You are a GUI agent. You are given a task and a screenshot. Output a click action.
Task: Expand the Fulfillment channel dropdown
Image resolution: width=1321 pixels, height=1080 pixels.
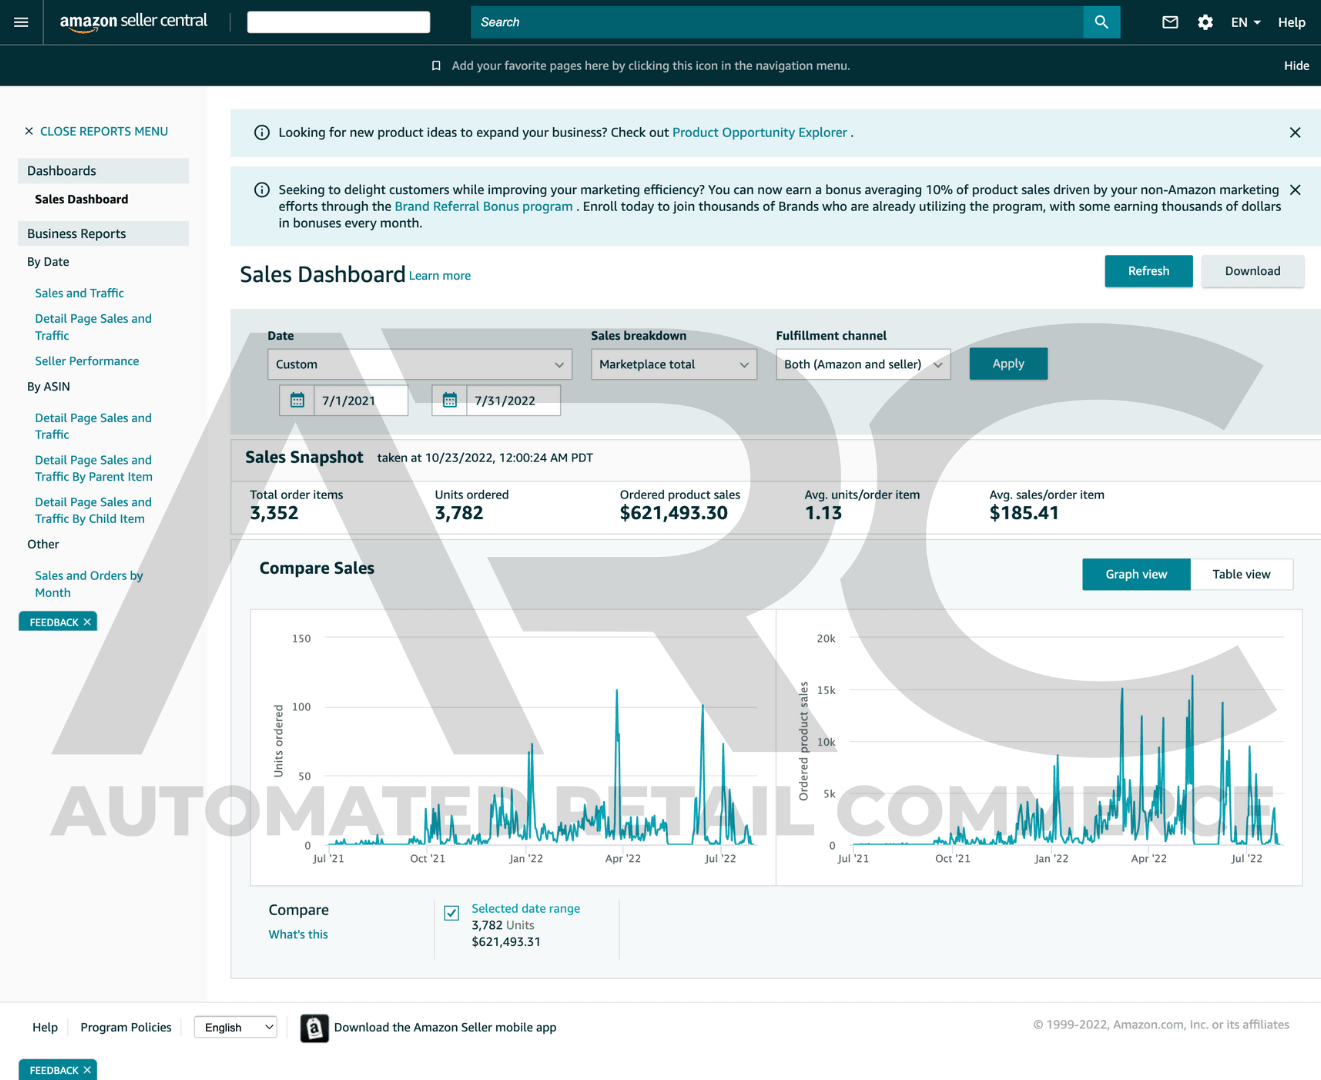point(862,364)
